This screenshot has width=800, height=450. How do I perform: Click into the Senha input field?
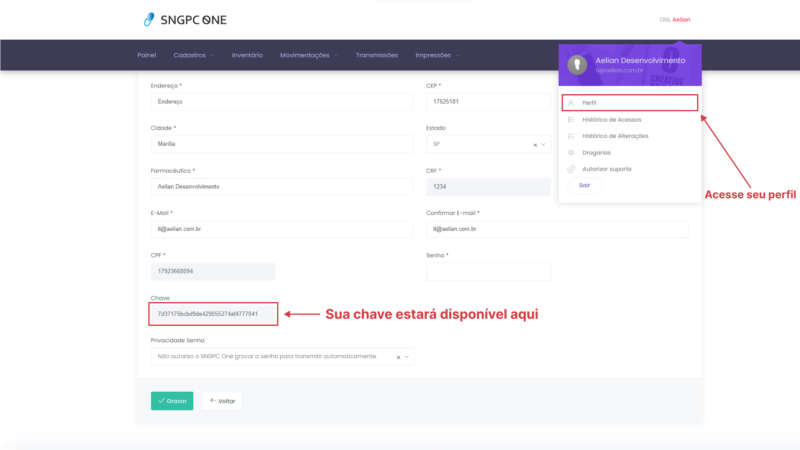[x=488, y=271]
